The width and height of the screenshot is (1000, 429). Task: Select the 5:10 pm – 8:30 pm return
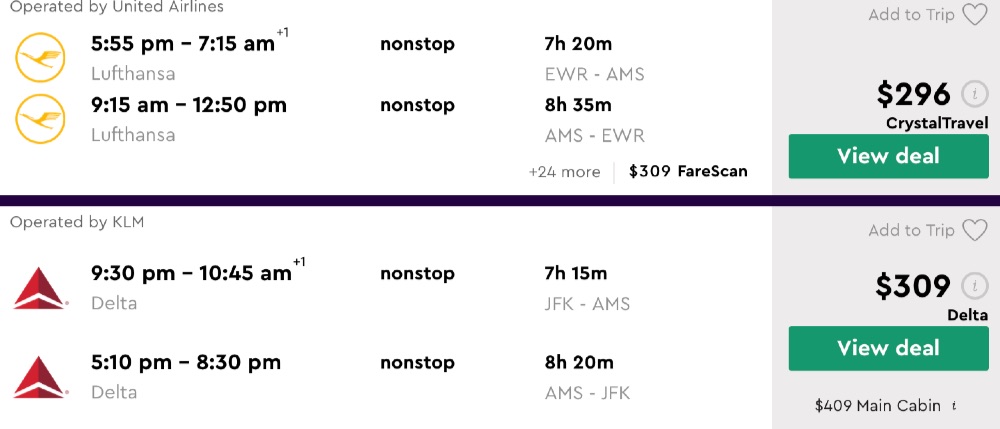tap(186, 362)
